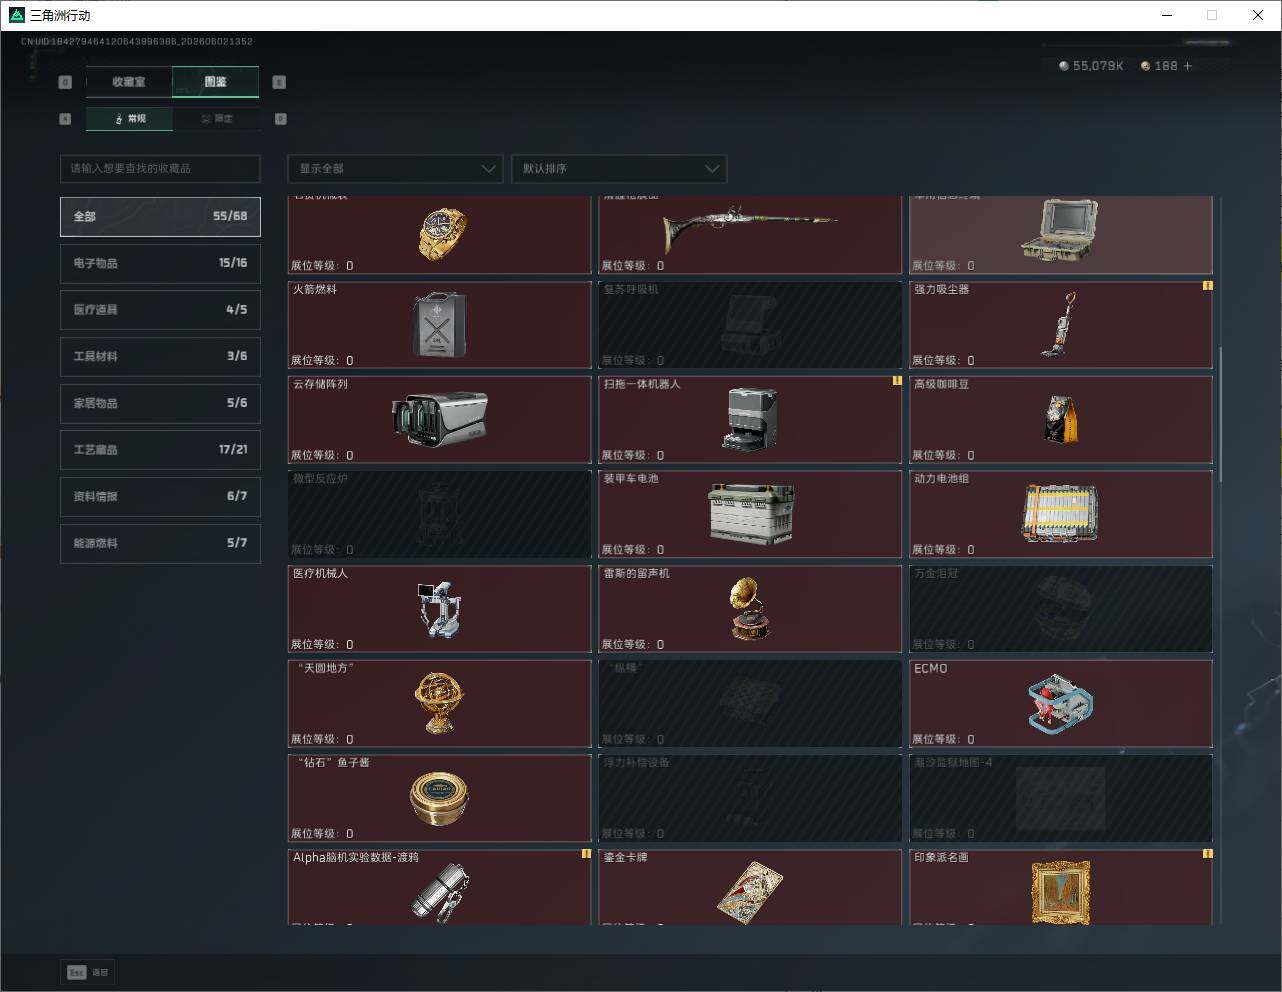Select the 能源燃料 category
This screenshot has width=1282, height=992.
click(160, 543)
